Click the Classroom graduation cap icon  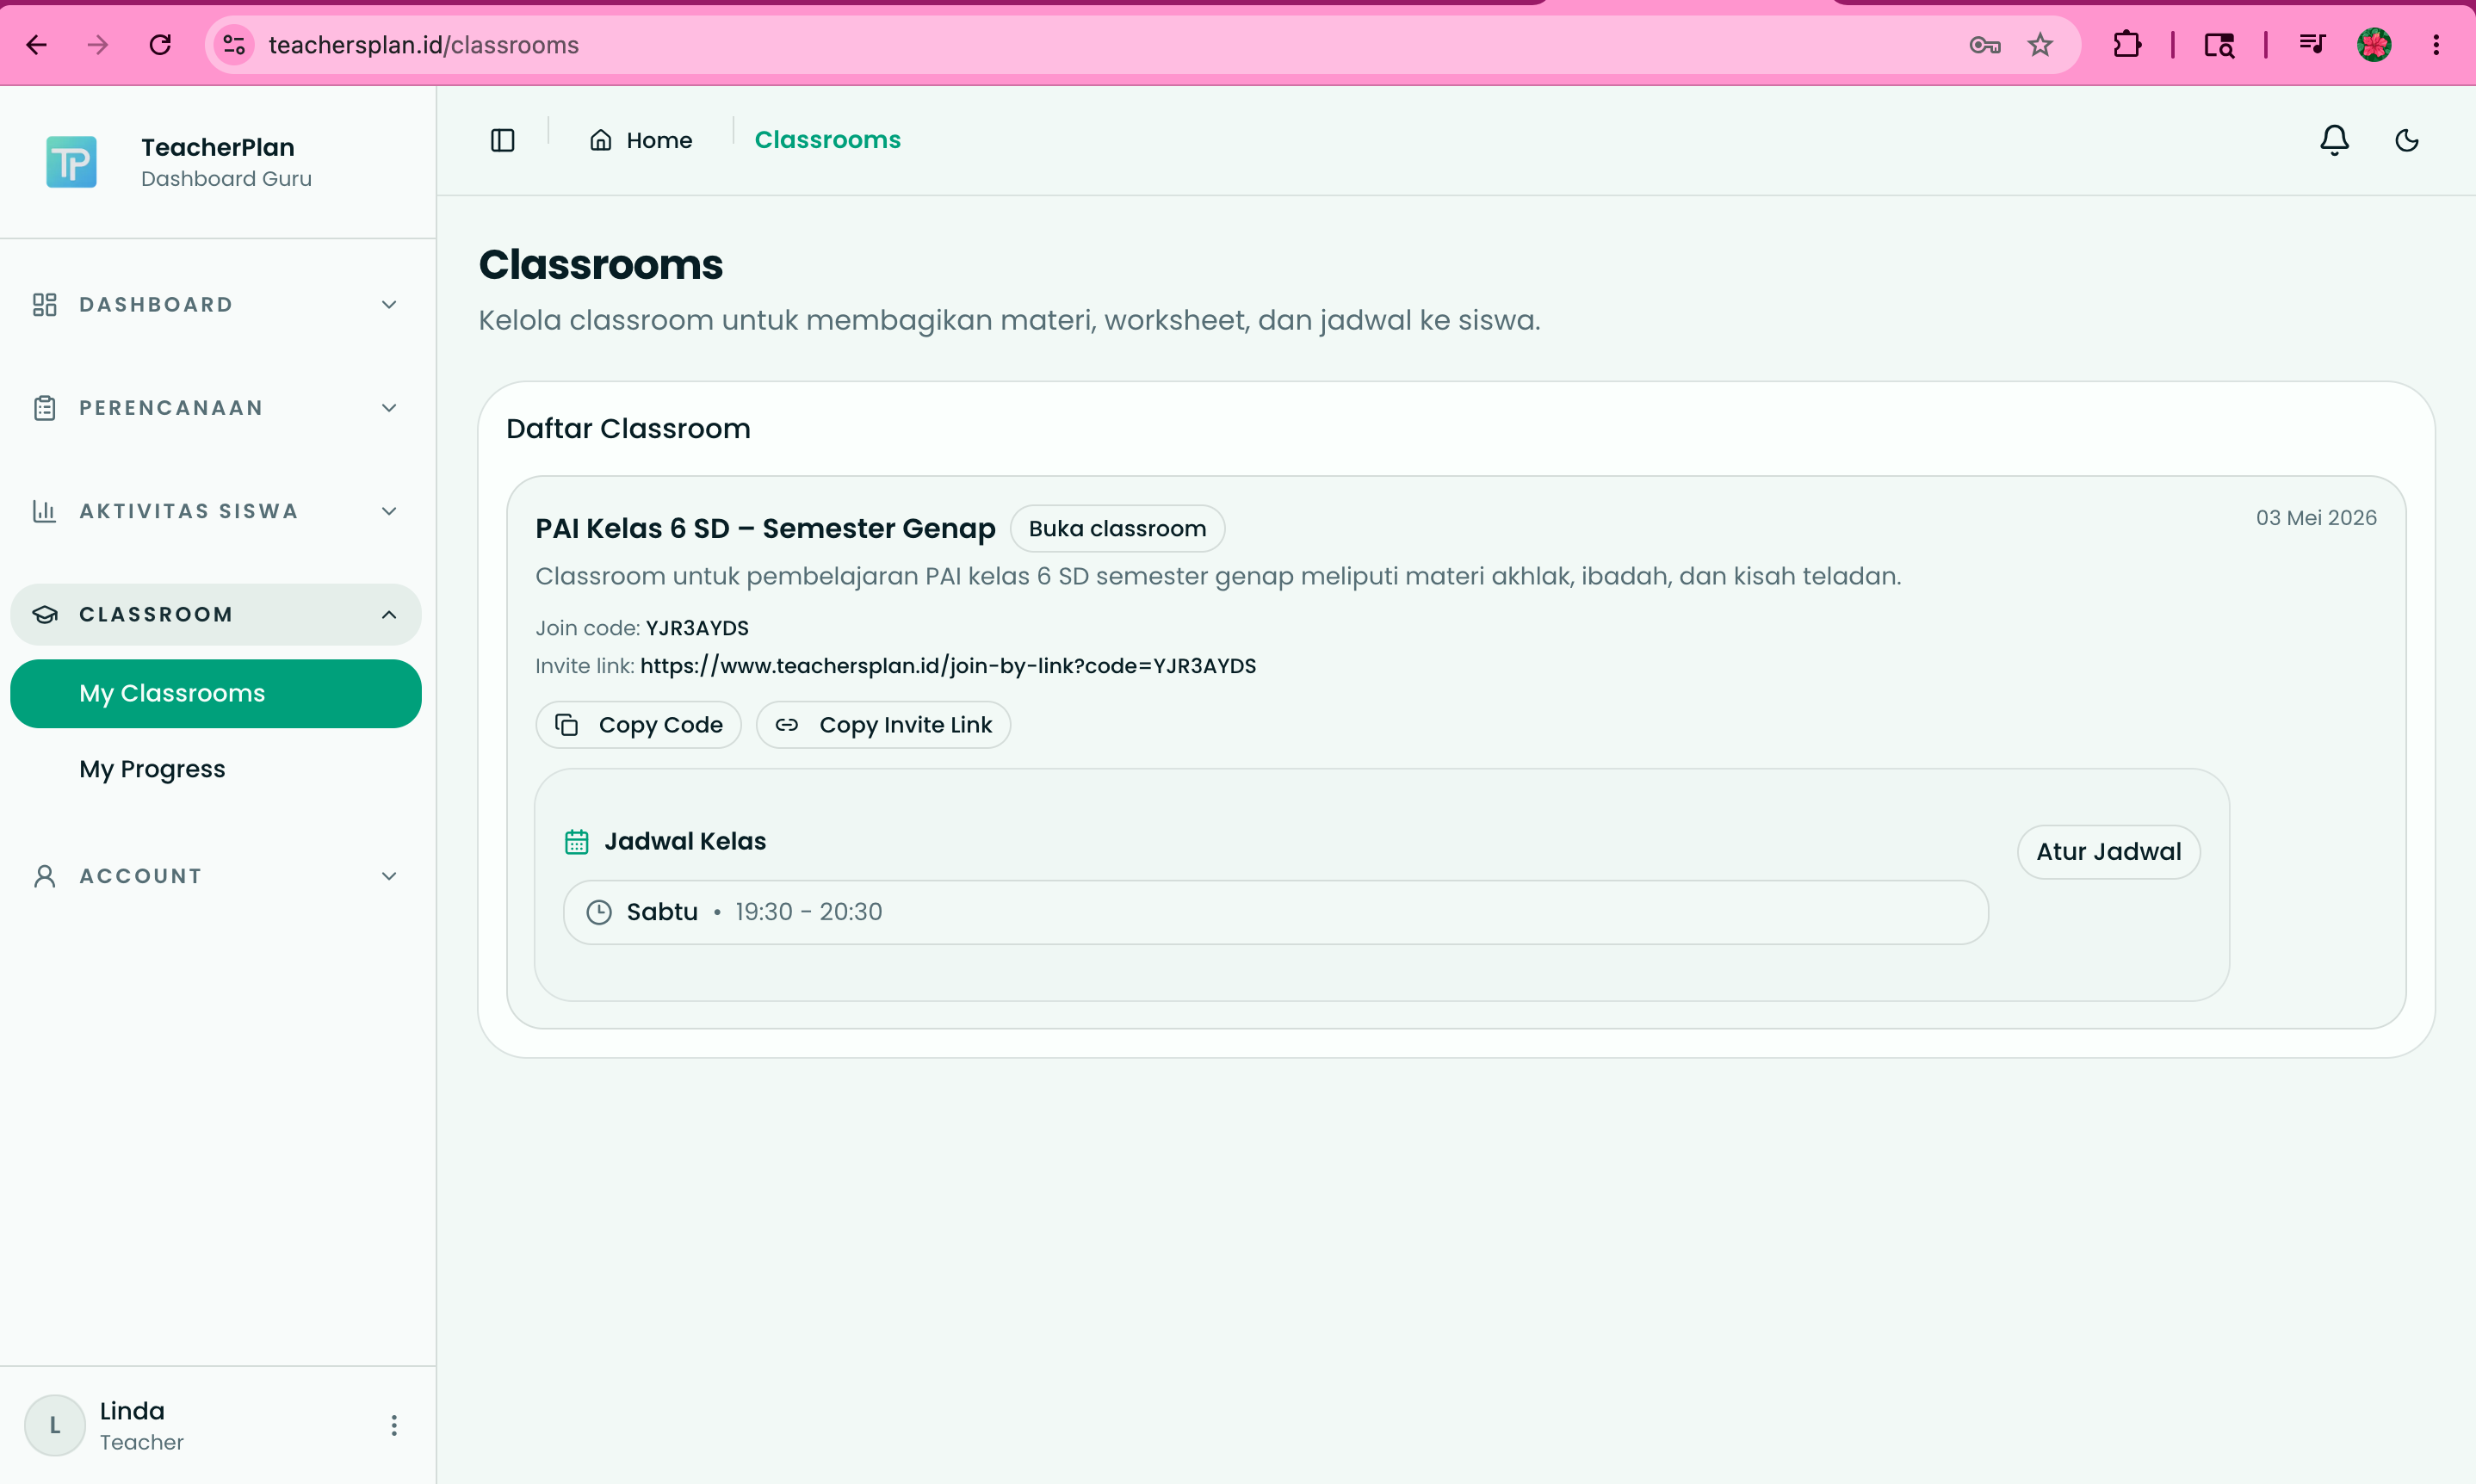point(44,614)
